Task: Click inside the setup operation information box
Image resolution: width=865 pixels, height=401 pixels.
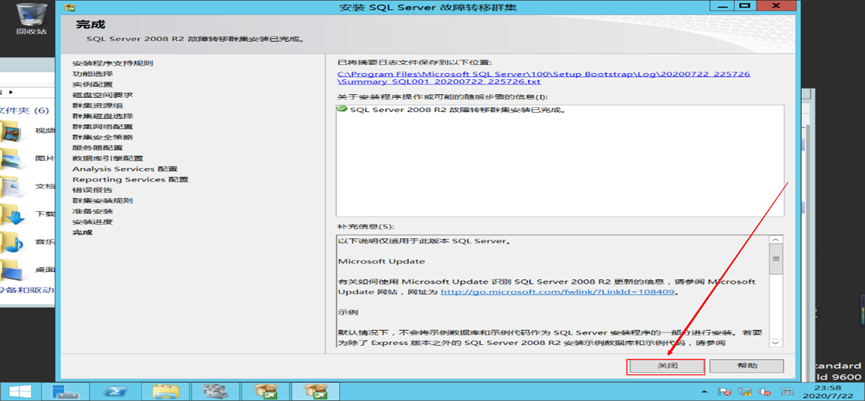Action: point(560,160)
